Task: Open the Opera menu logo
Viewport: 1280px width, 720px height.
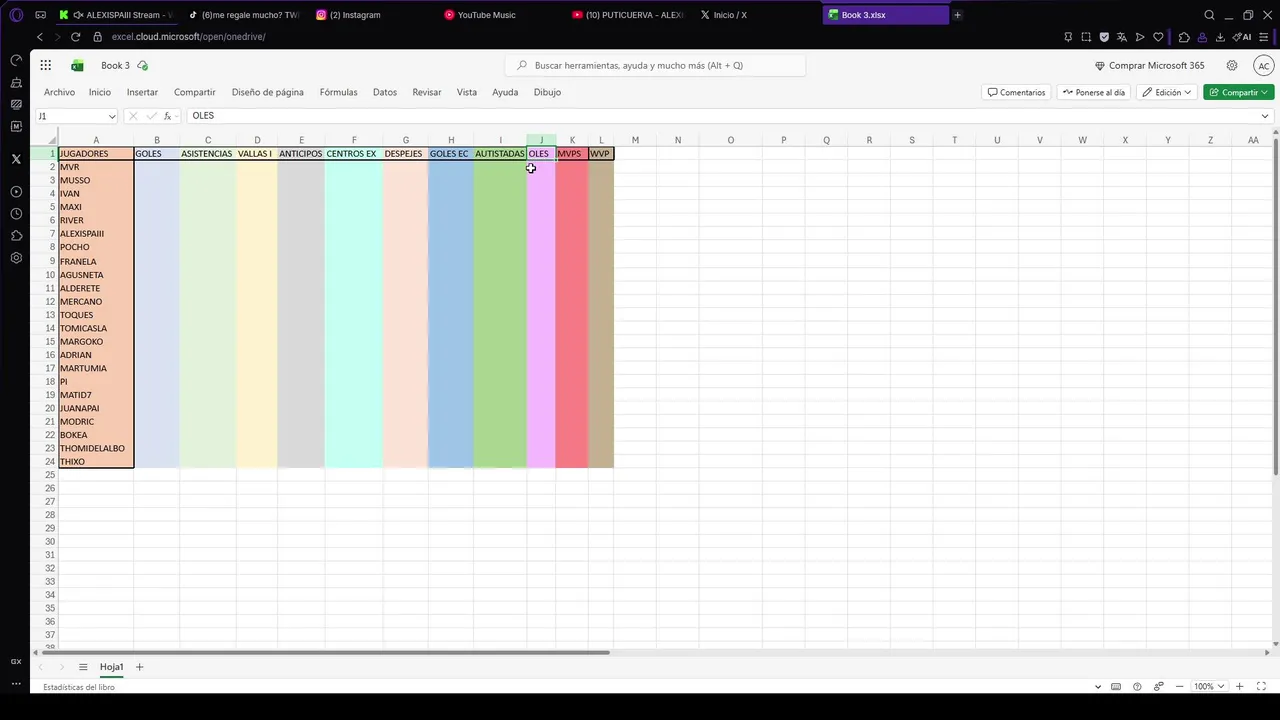Action: pyautogui.click(x=16, y=15)
